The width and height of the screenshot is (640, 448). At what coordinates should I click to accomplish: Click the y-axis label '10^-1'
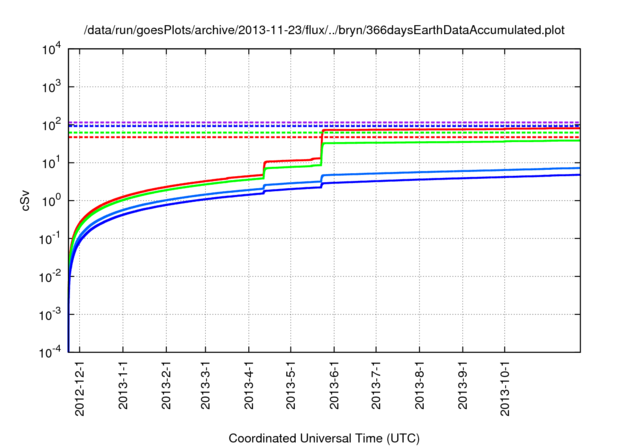click(x=51, y=239)
